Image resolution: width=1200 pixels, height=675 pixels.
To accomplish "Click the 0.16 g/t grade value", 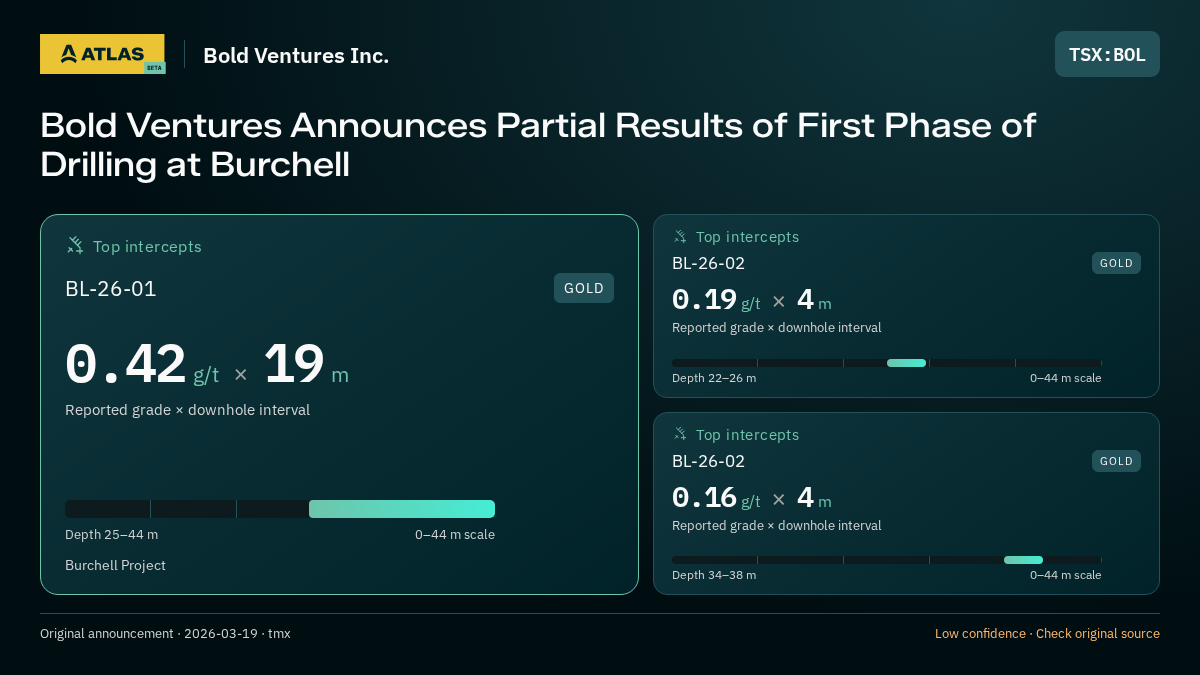I will click(x=716, y=498).
